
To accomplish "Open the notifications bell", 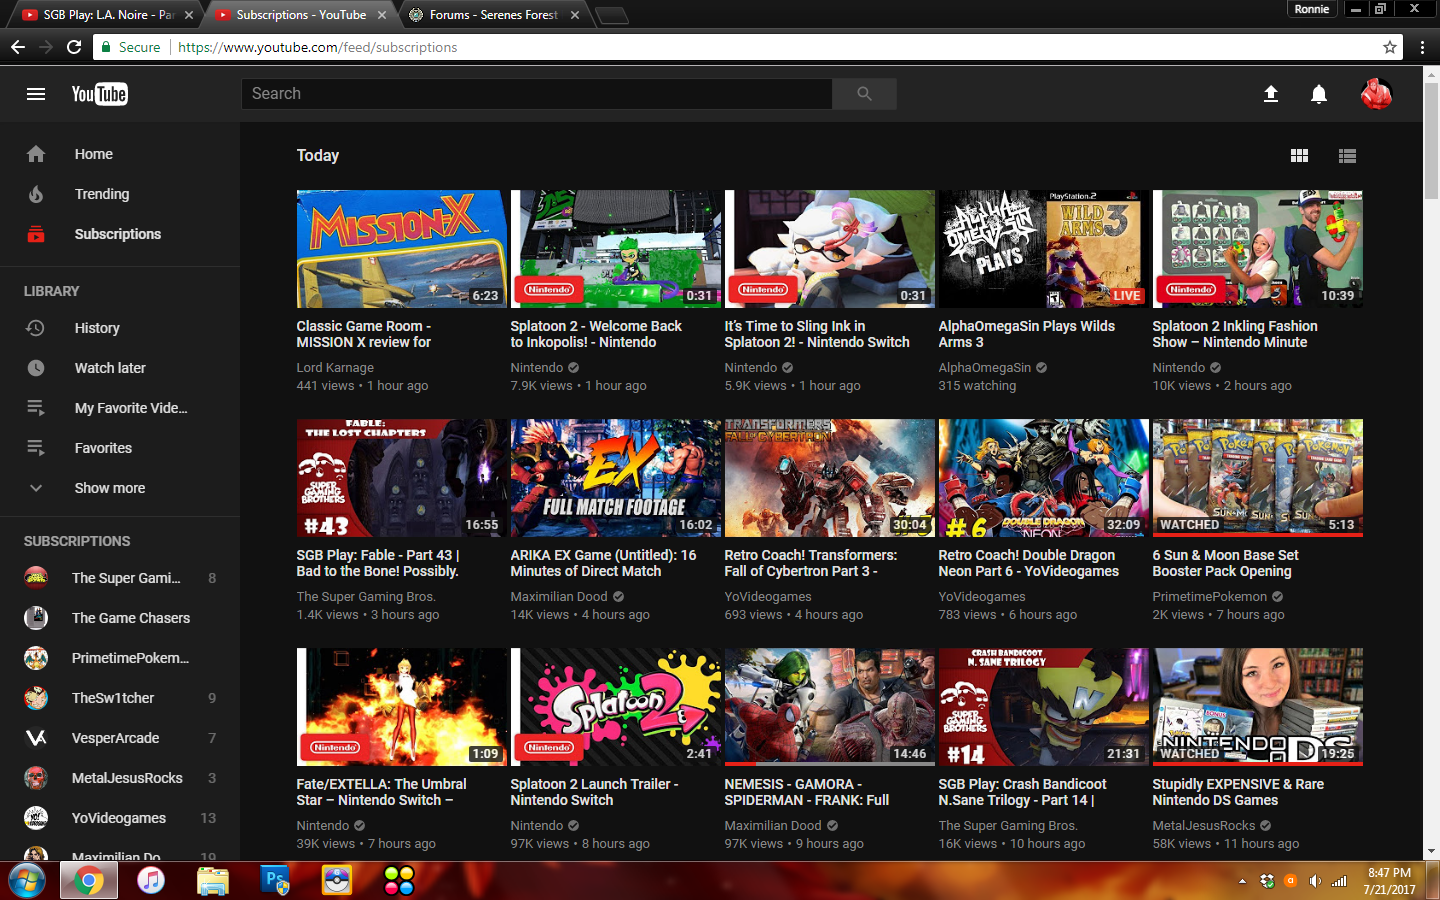I will [1319, 94].
